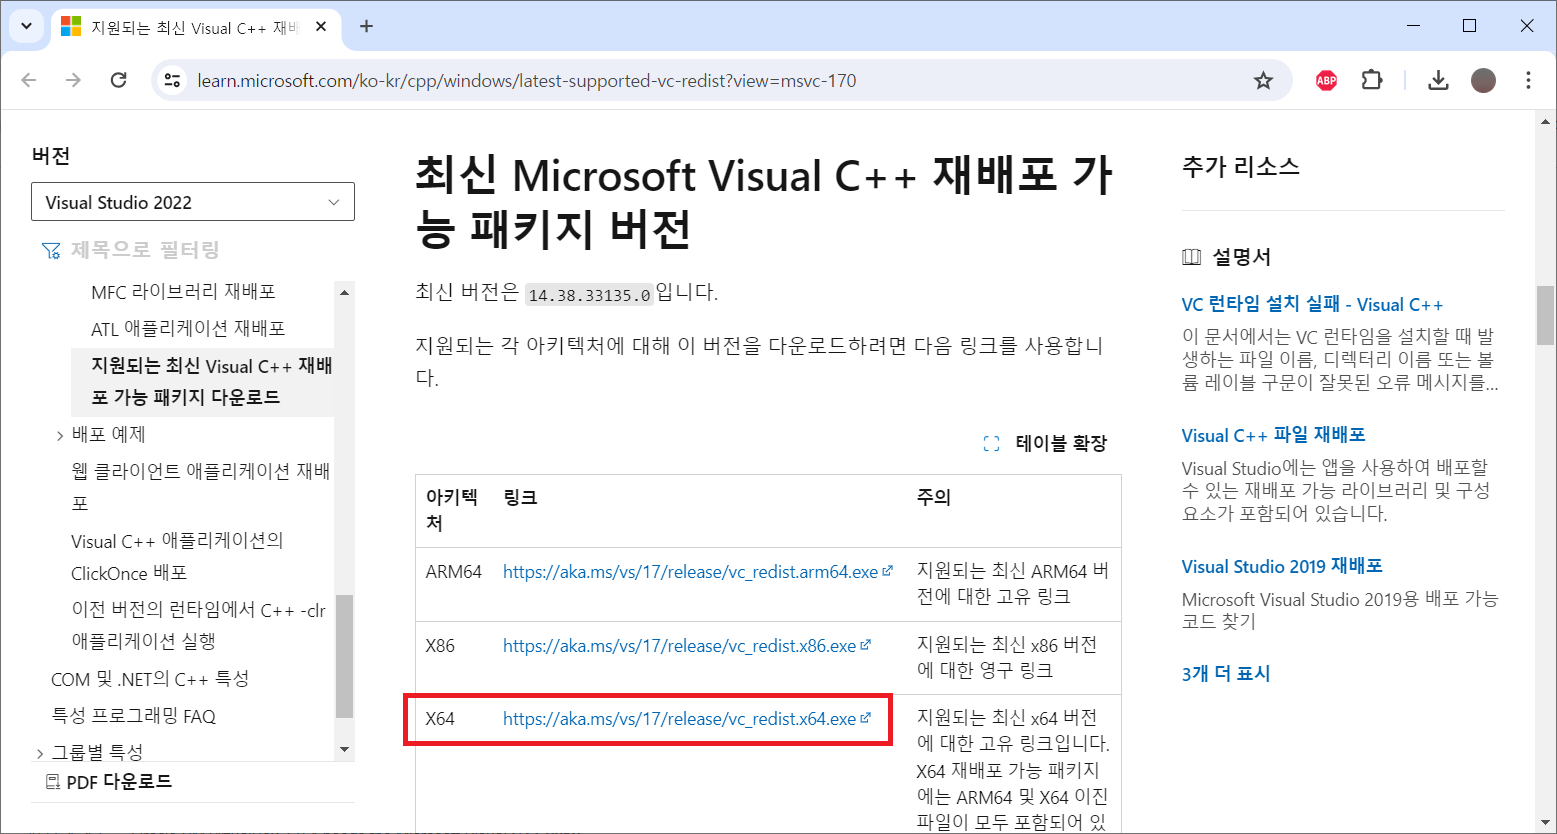The image size is (1557, 834).
Task: Open a new tab with plus button
Action: pos(366,26)
